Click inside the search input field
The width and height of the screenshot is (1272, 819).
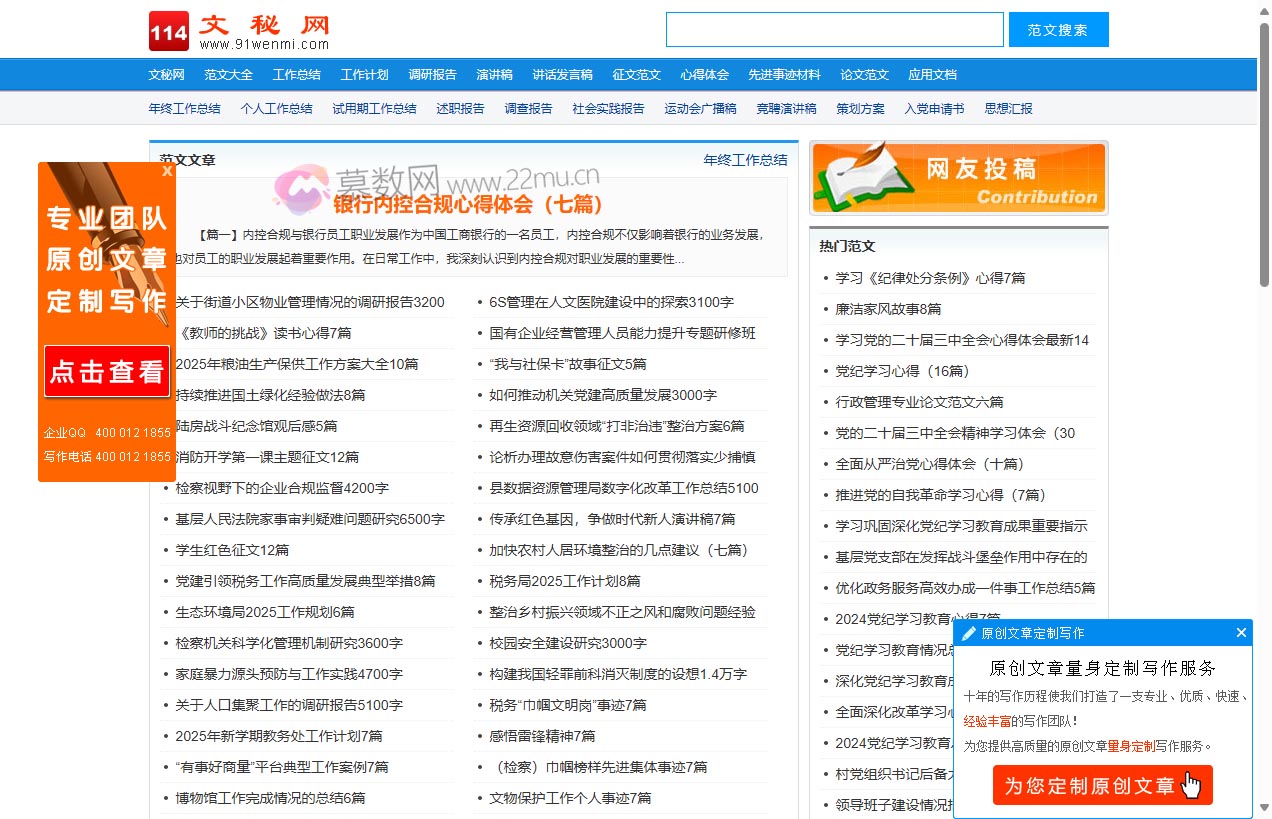pyautogui.click(x=834, y=29)
